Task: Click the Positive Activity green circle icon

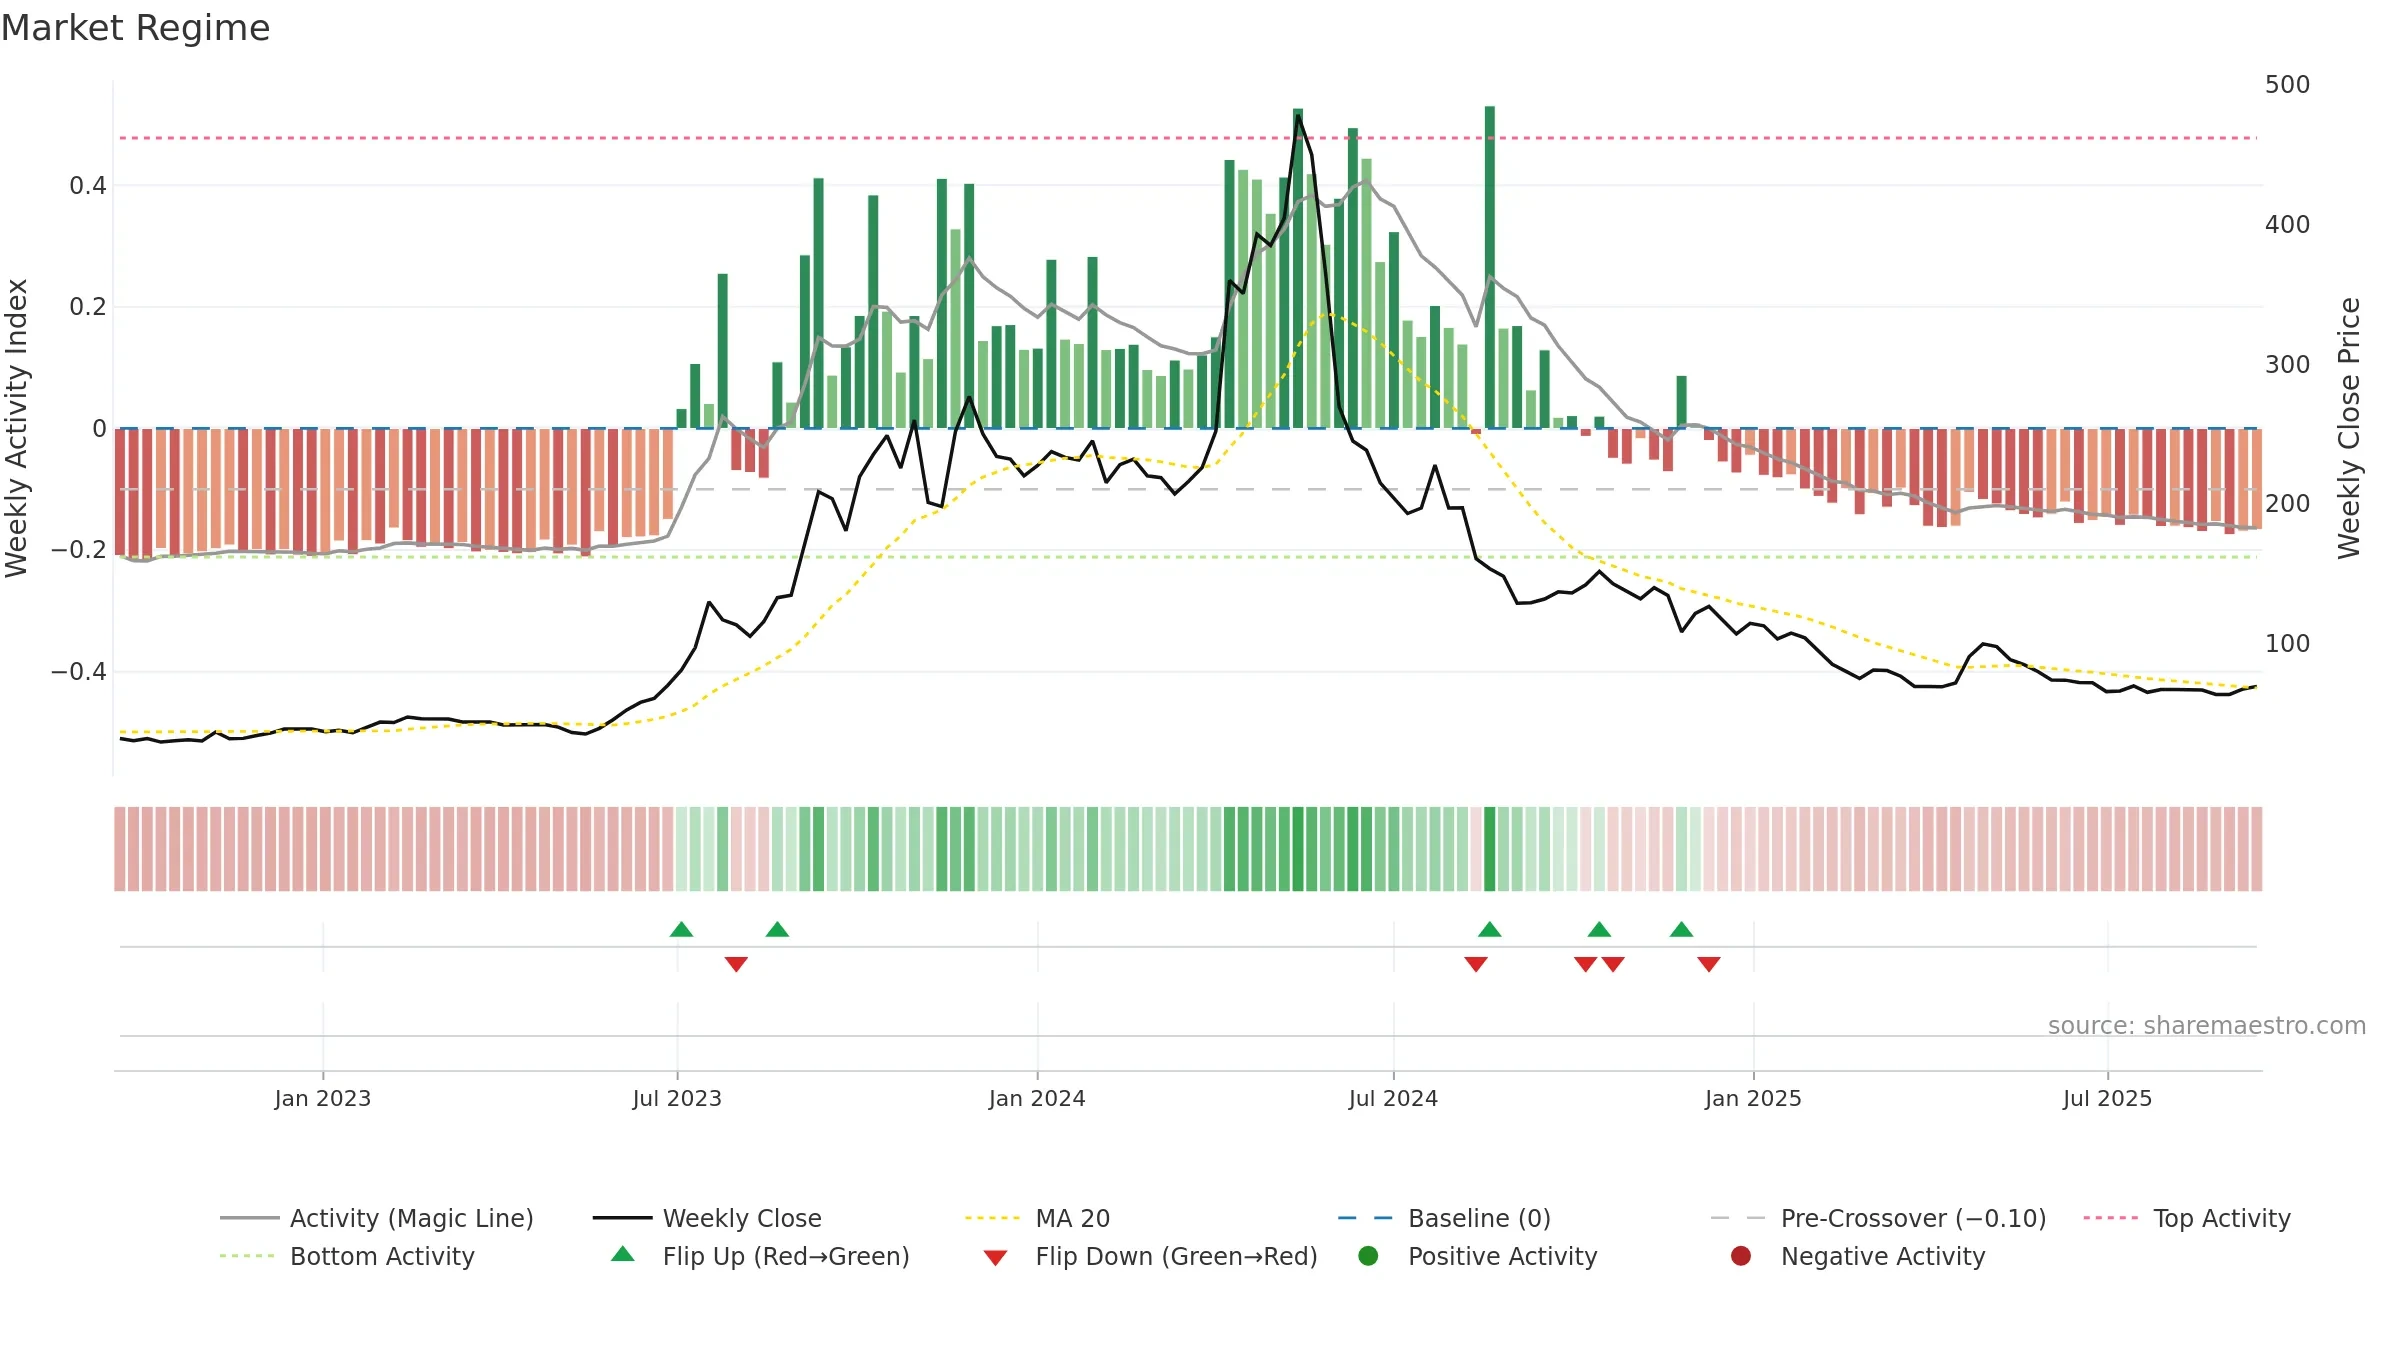Action: [x=1368, y=1255]
